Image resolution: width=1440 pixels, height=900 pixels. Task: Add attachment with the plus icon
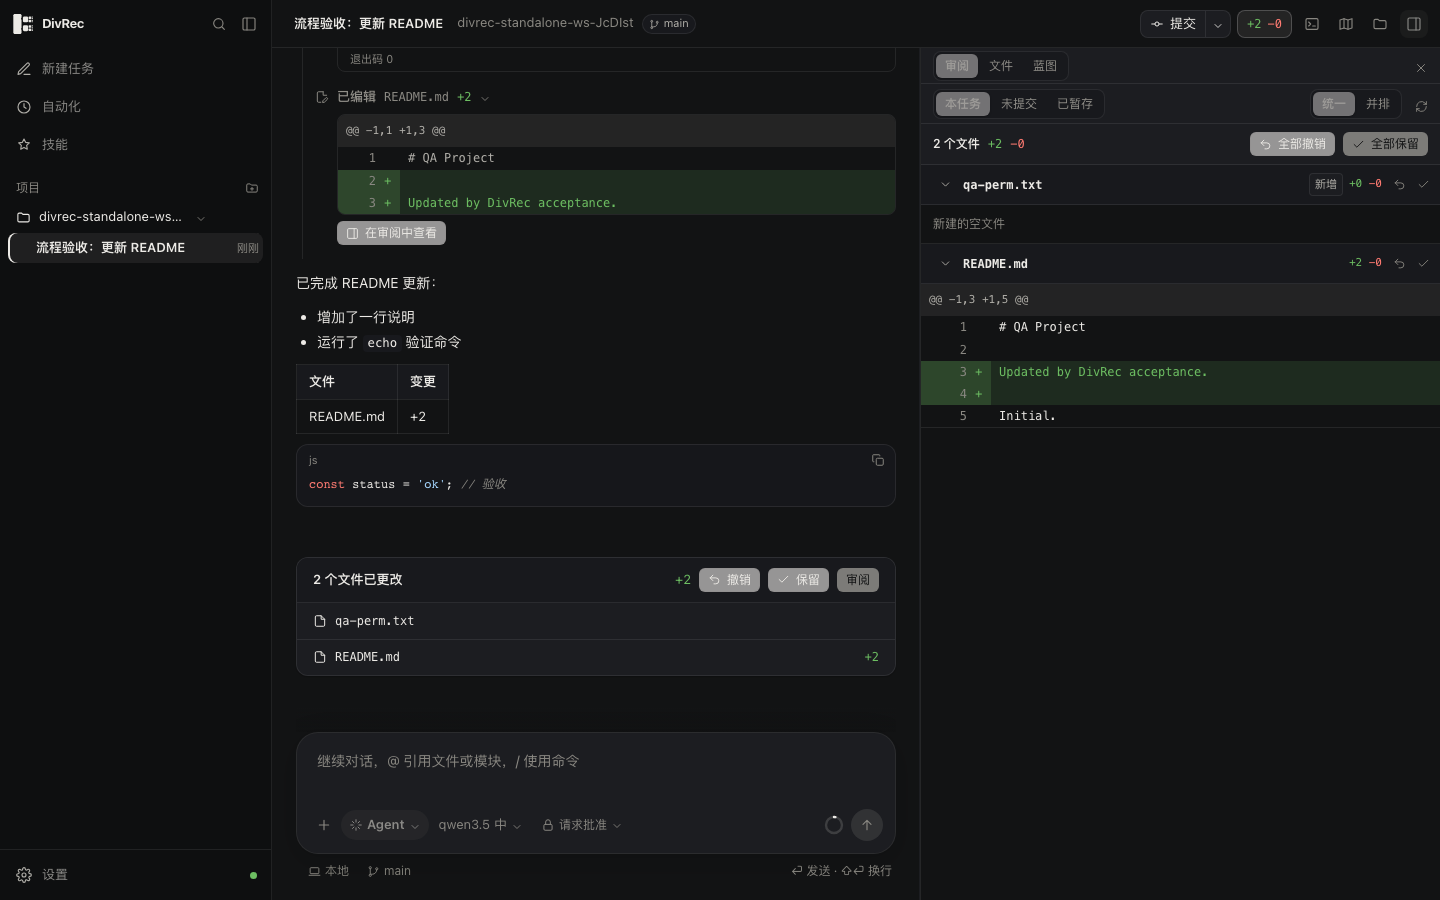click(x=324, y=825)
